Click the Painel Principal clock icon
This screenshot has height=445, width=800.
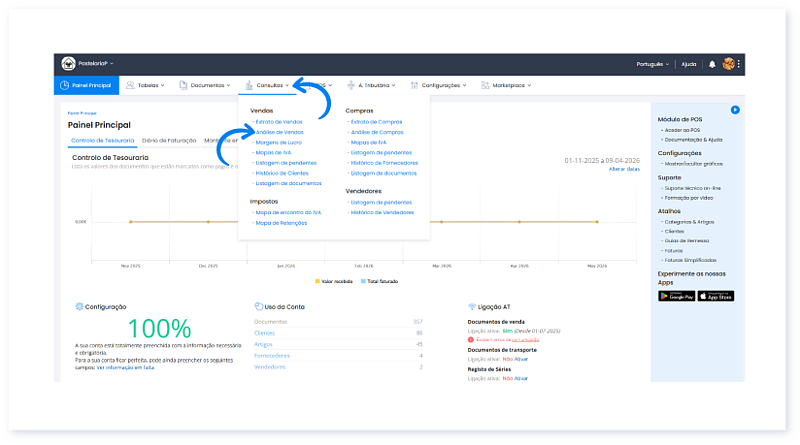click(65, 86)
